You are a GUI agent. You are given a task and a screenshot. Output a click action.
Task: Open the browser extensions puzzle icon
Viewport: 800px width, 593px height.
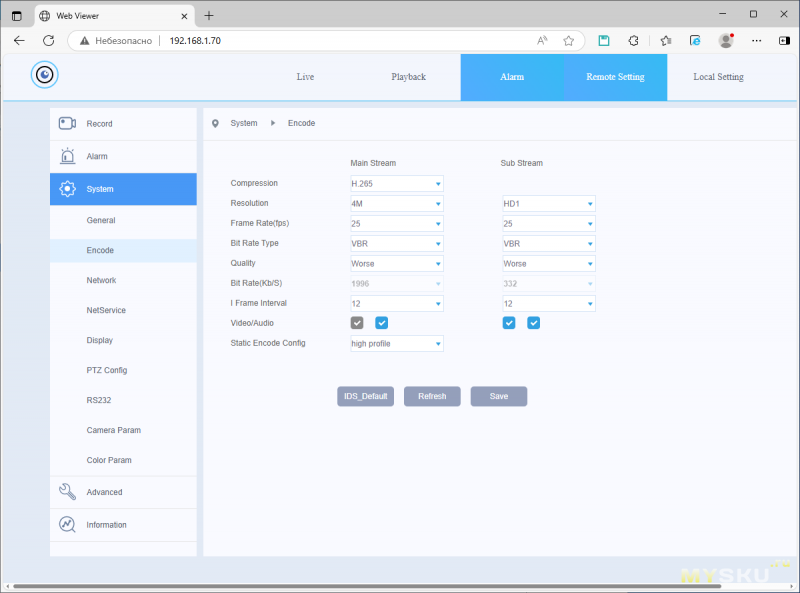pyautogui.click(x=633, y=41)
